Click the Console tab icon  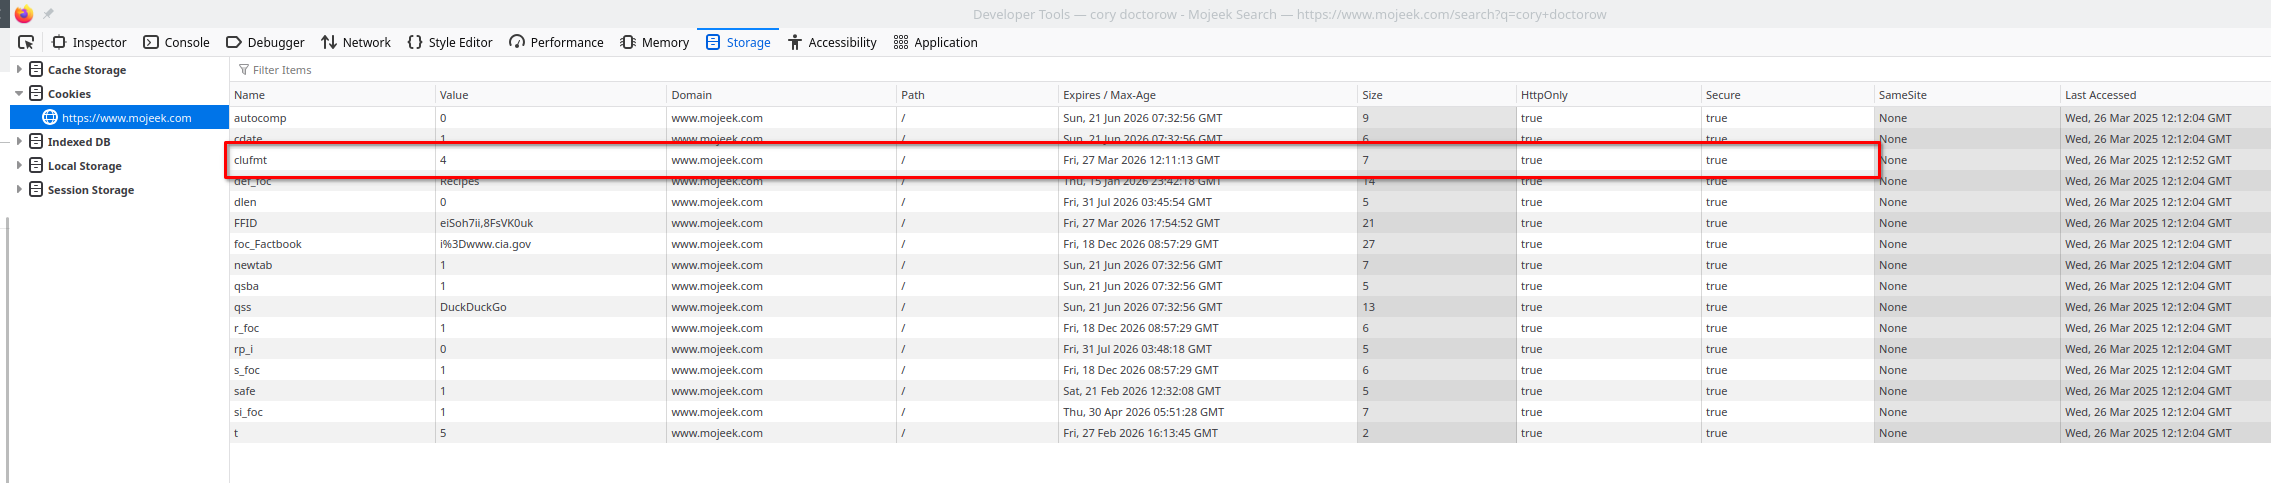pyautogui.click(x=151, y=42)
